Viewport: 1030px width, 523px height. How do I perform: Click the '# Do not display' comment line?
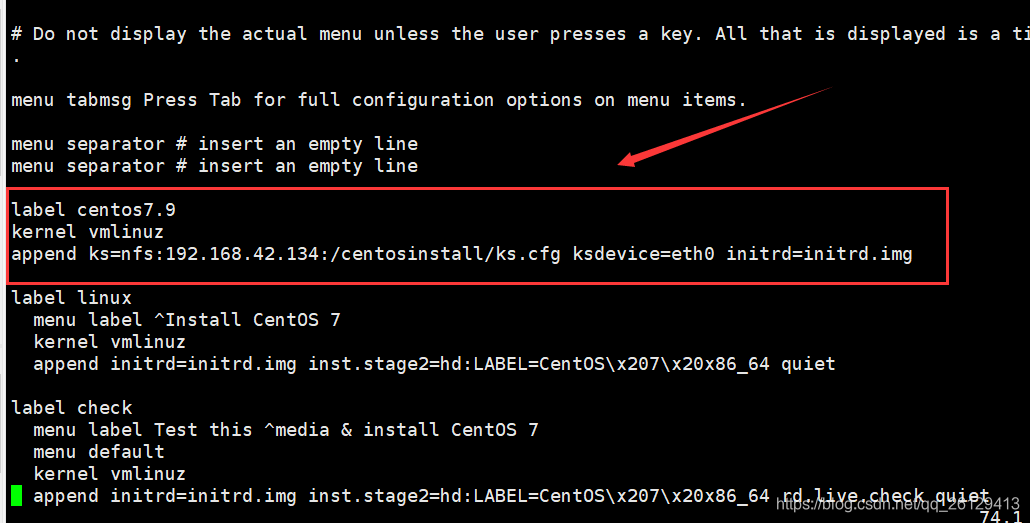click(x=520, y=34)
